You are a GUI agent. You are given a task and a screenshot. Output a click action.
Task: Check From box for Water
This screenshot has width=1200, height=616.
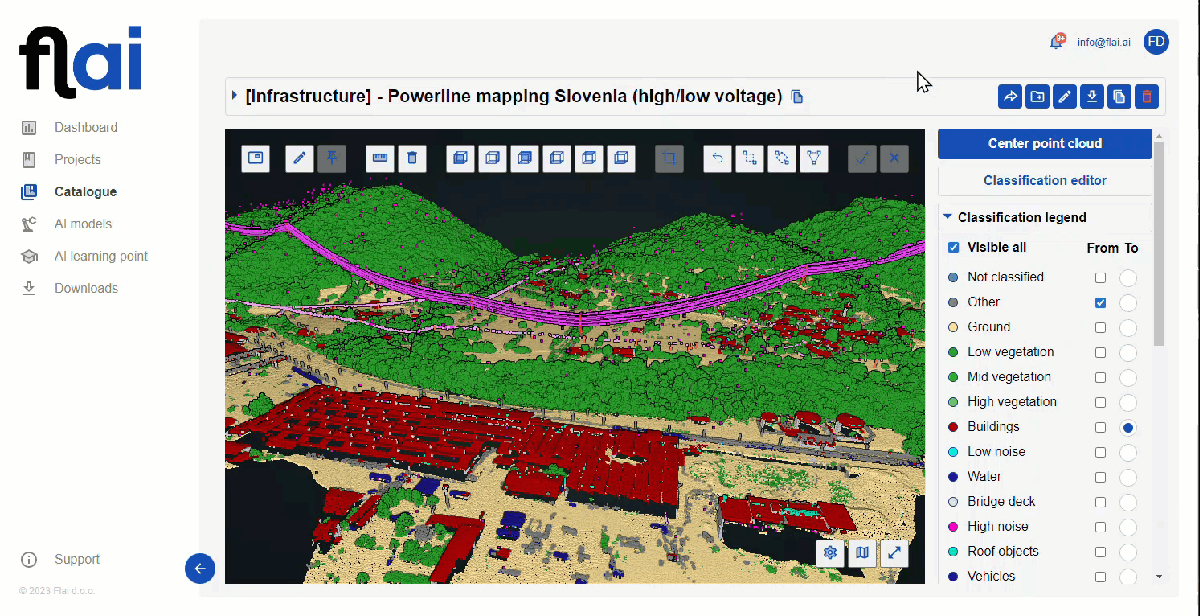(x=1100, y=477)
